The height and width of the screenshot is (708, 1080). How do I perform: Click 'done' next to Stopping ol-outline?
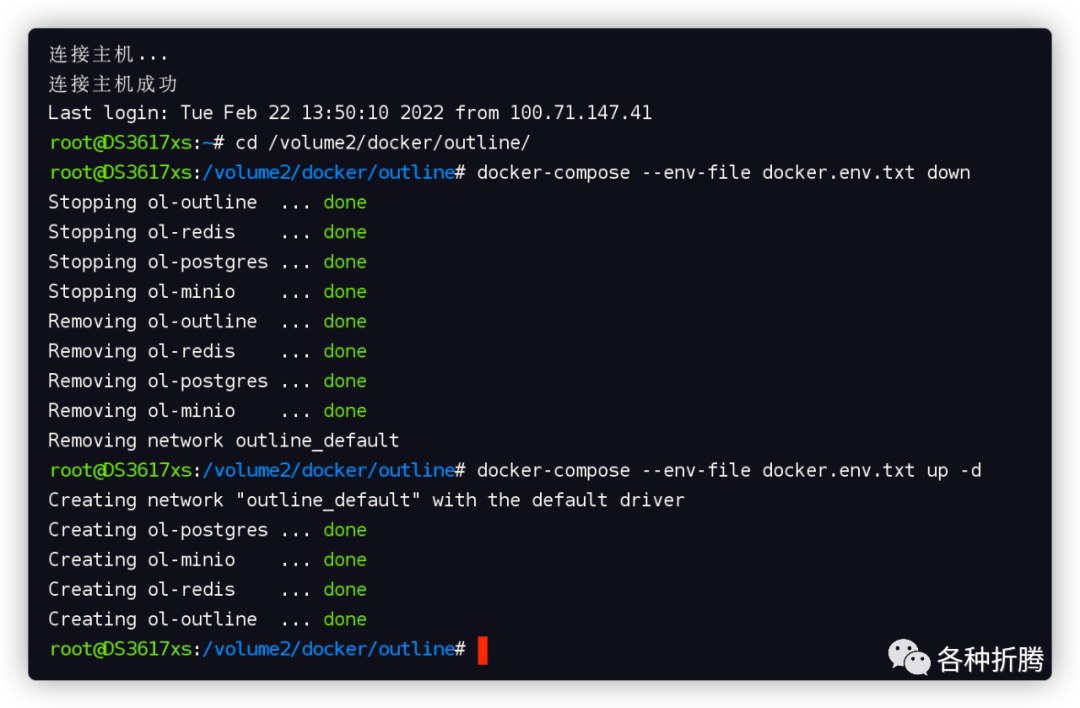click(345, 202)
